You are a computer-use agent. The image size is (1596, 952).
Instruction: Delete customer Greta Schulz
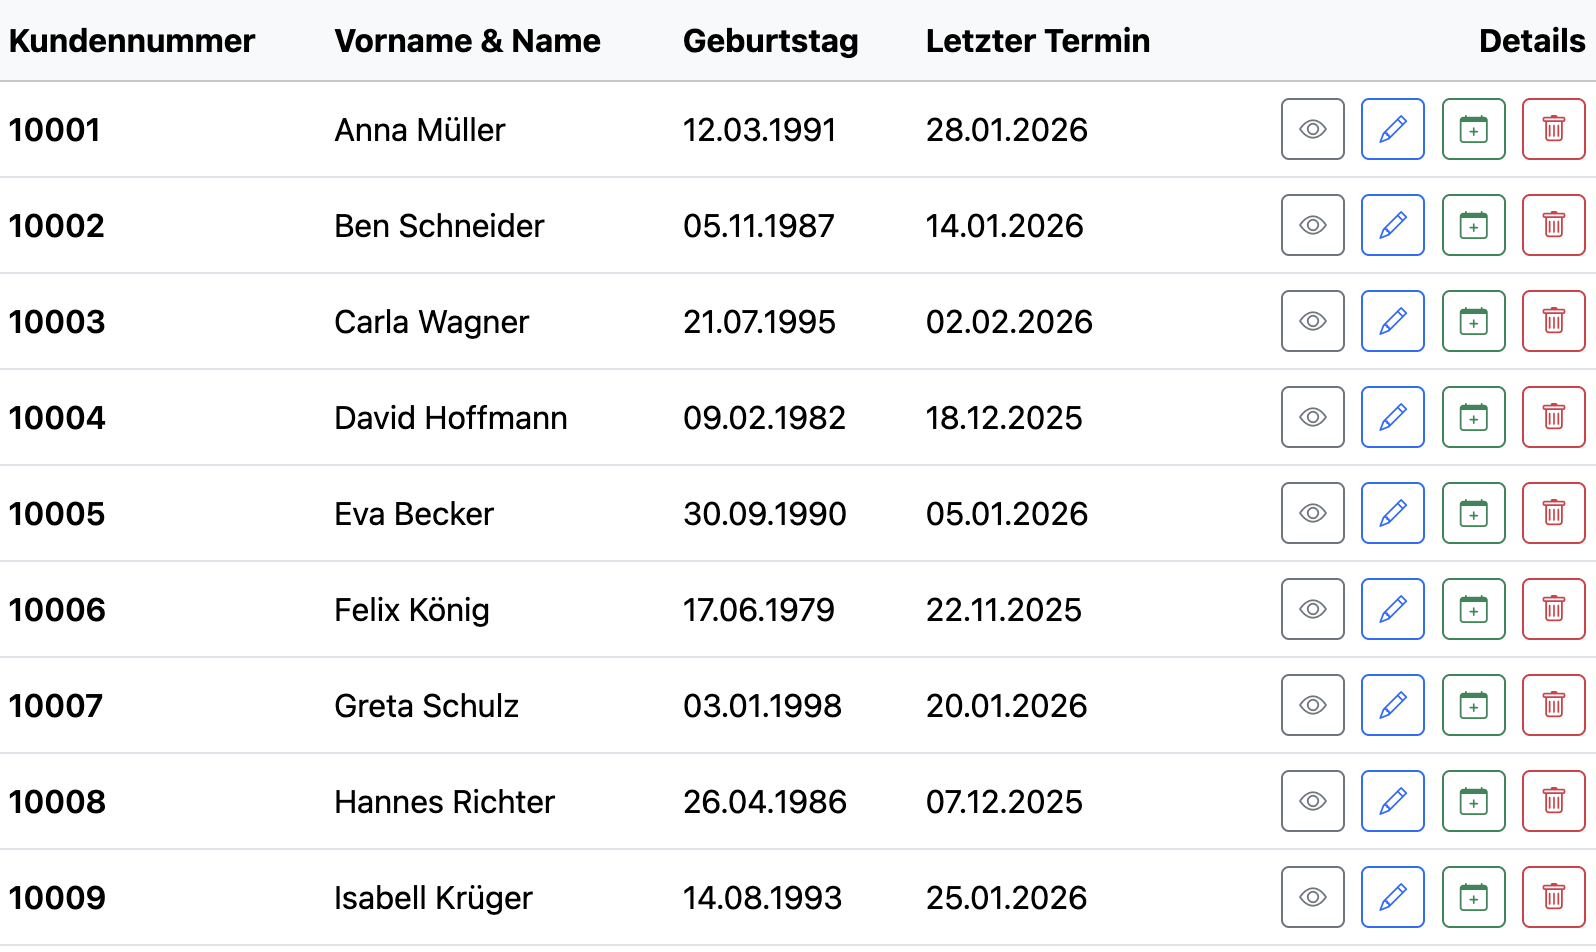pos(1553,705)
